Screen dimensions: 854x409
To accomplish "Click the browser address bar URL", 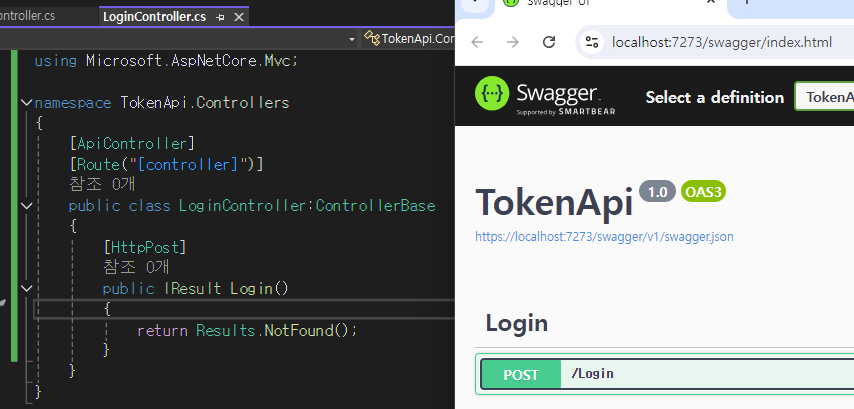I will point(722,42).
